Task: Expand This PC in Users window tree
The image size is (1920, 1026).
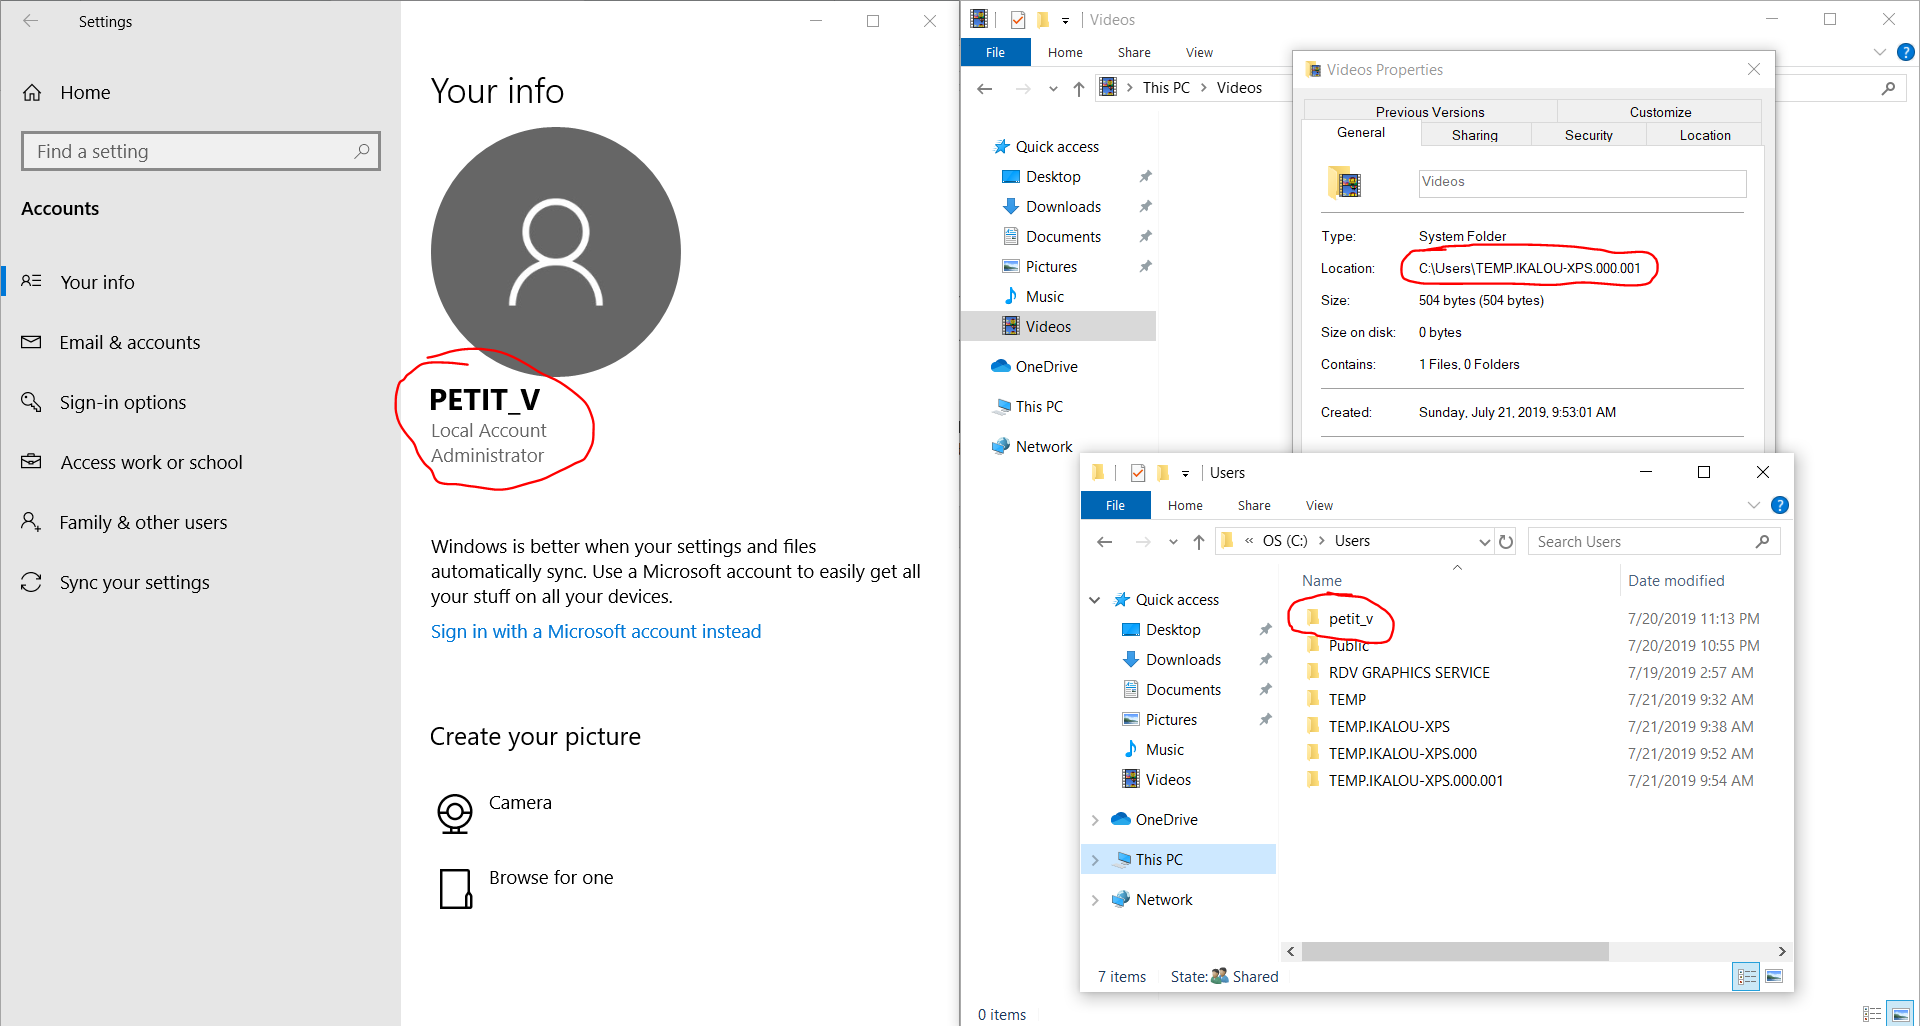Action: point(1095,859)
